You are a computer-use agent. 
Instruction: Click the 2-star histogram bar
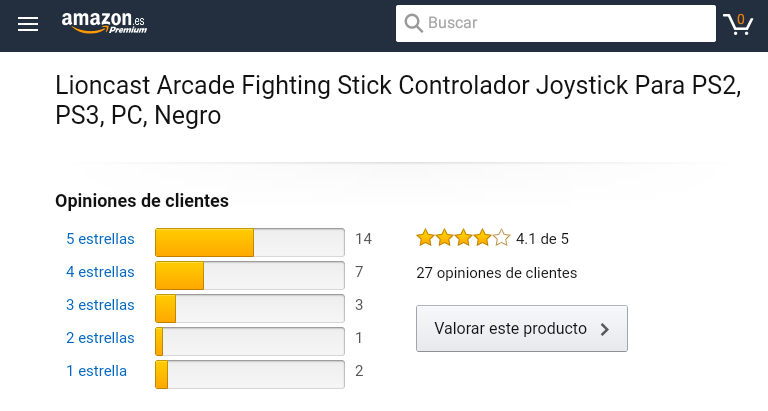[250, 341]
